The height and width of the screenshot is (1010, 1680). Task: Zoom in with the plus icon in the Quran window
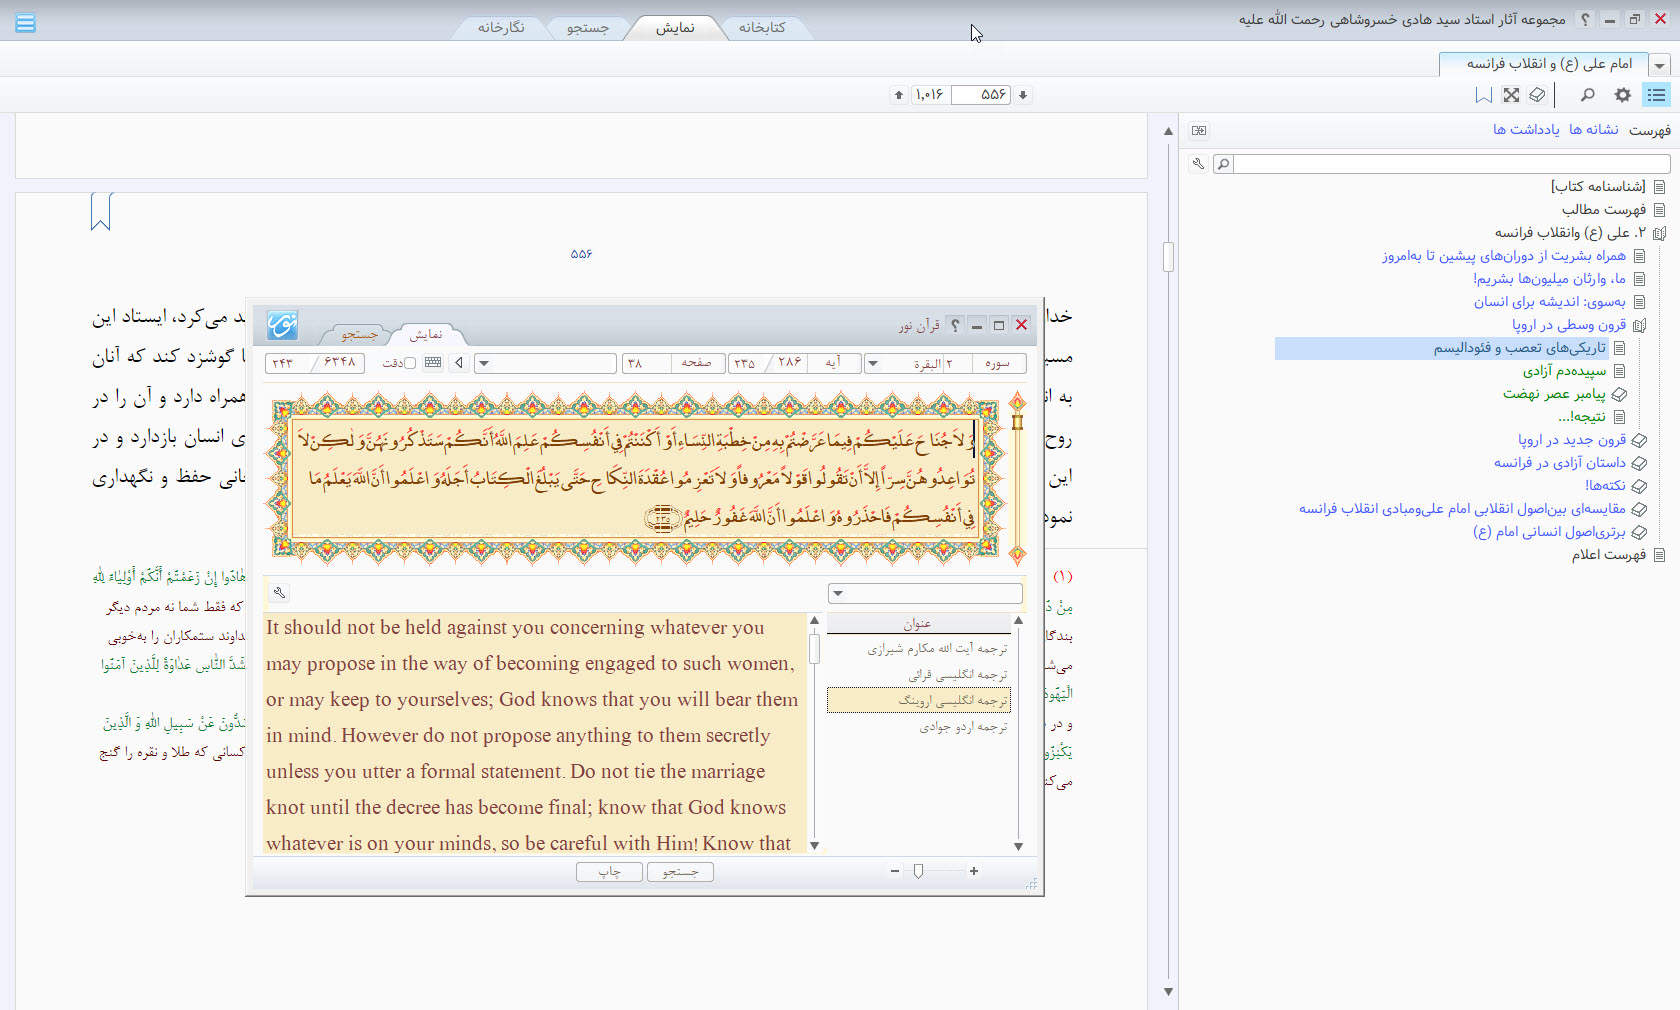pyautogui.click(x=974, y=871)
